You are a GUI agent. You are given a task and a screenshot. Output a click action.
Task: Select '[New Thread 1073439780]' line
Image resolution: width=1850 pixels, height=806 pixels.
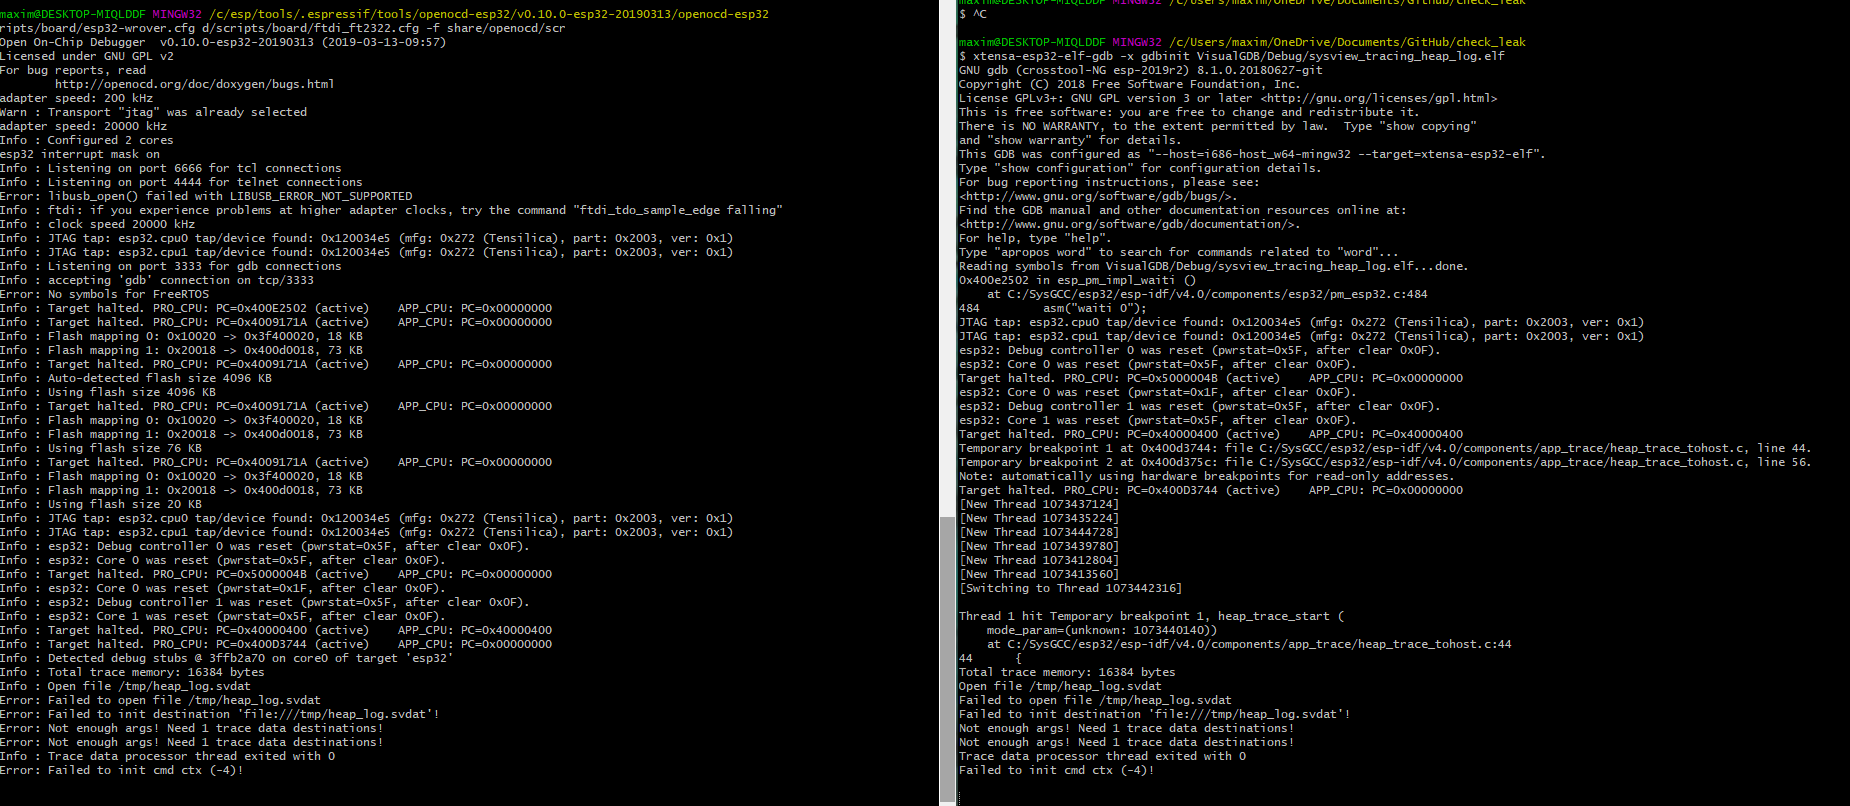click(1039, 546)
